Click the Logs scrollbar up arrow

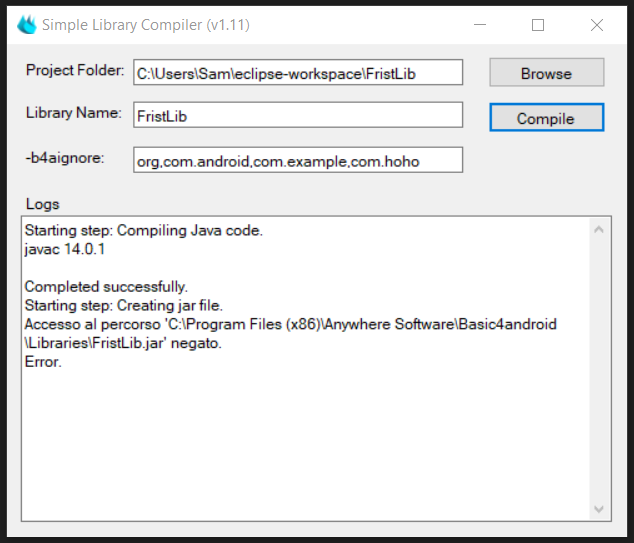[x=599, y=230]
